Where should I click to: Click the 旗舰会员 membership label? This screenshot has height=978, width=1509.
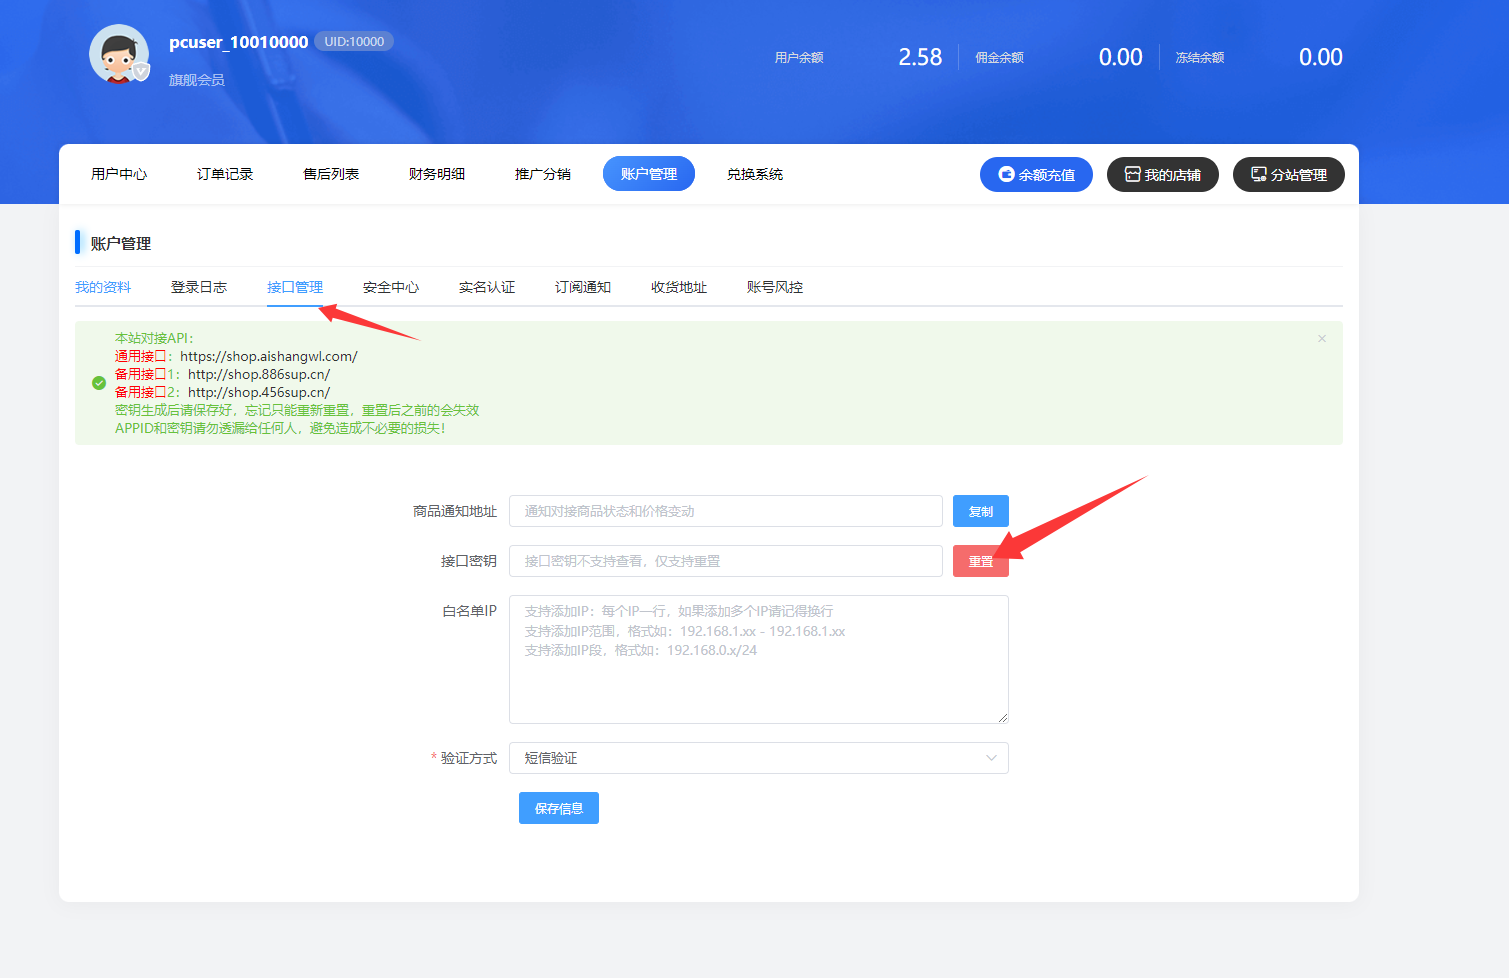197,79
